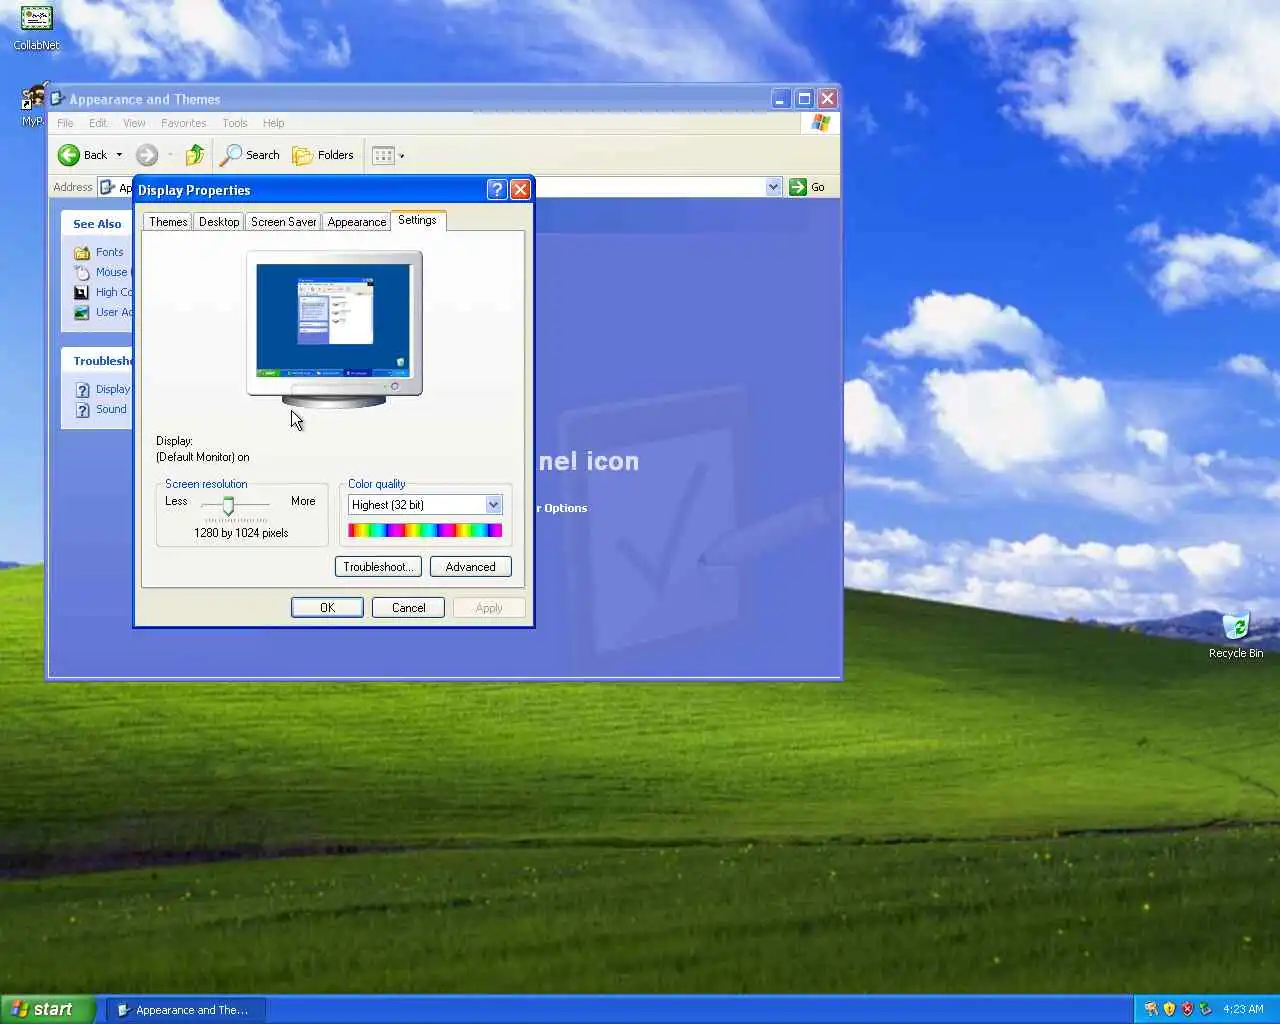The width and height of the screenshot is (1280, 1024).
Task: Click the High Contrast icon
Action: point(82,292)
